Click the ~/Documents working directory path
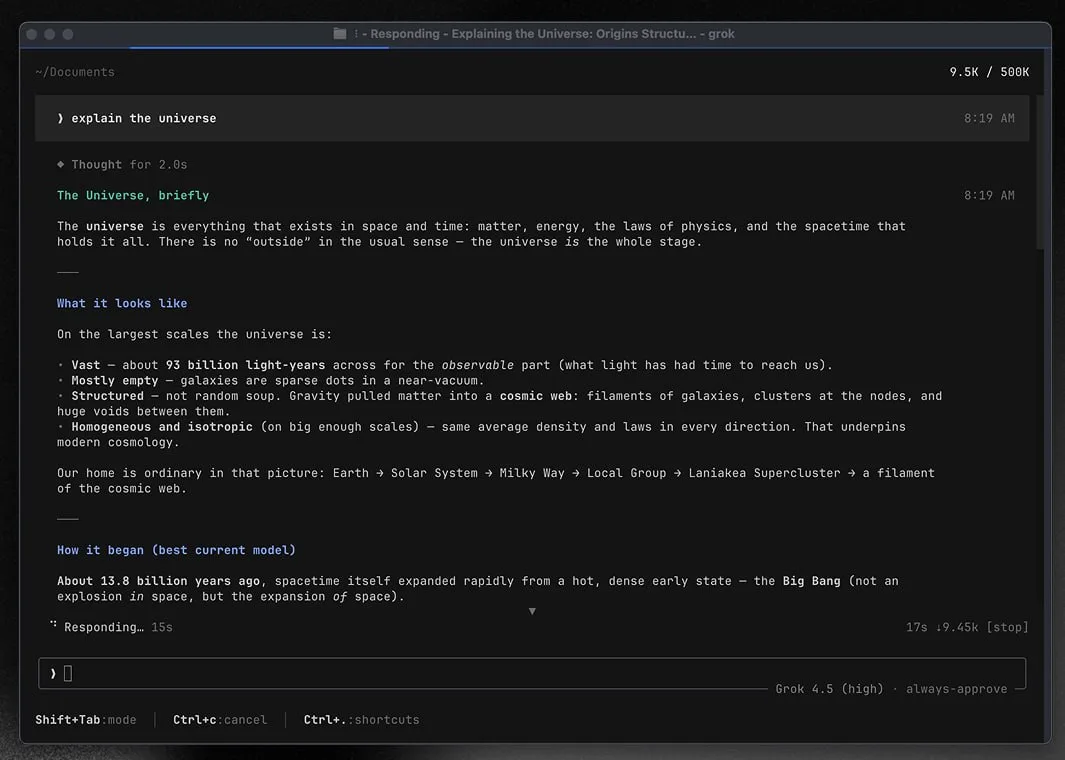The height and width of the screenshot is (760, 1065). point(75,72)
